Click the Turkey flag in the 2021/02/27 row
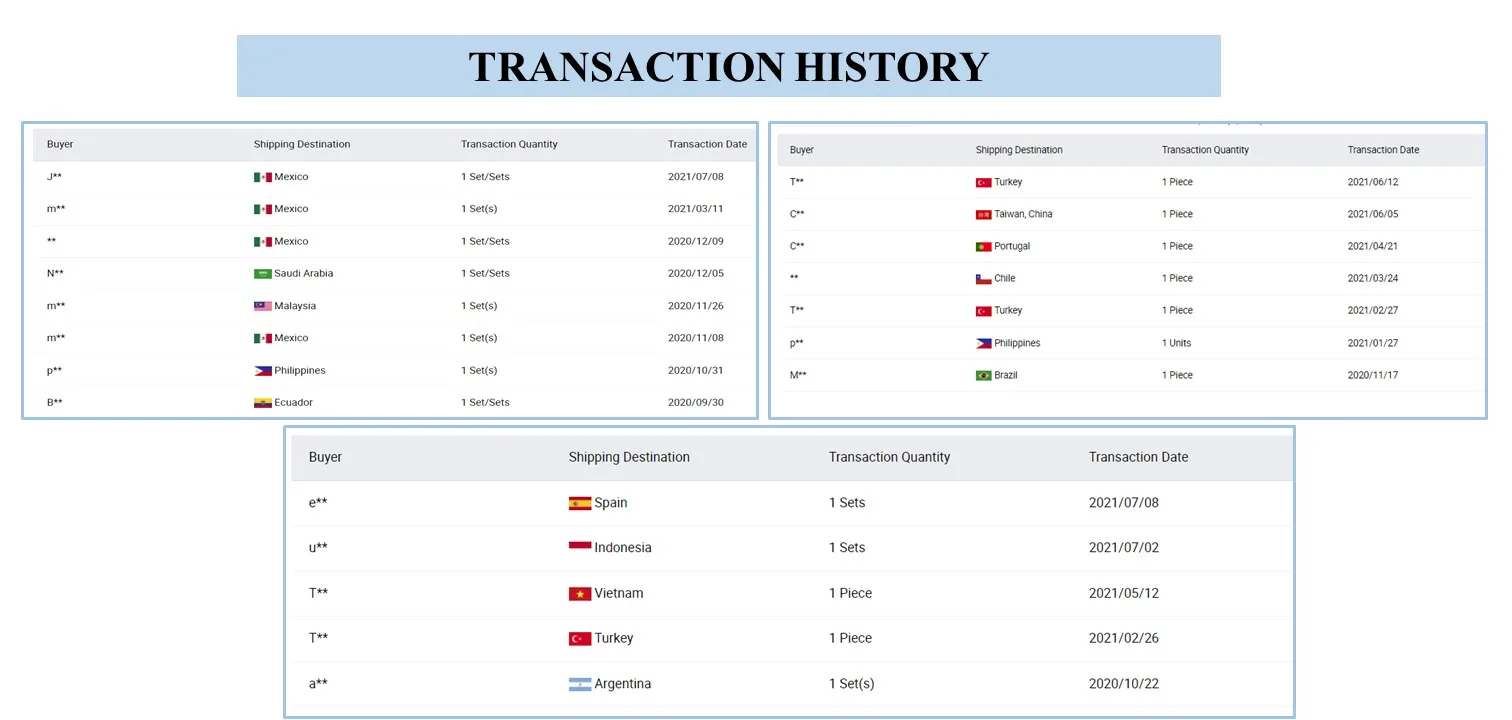 (x=984, y=310)
